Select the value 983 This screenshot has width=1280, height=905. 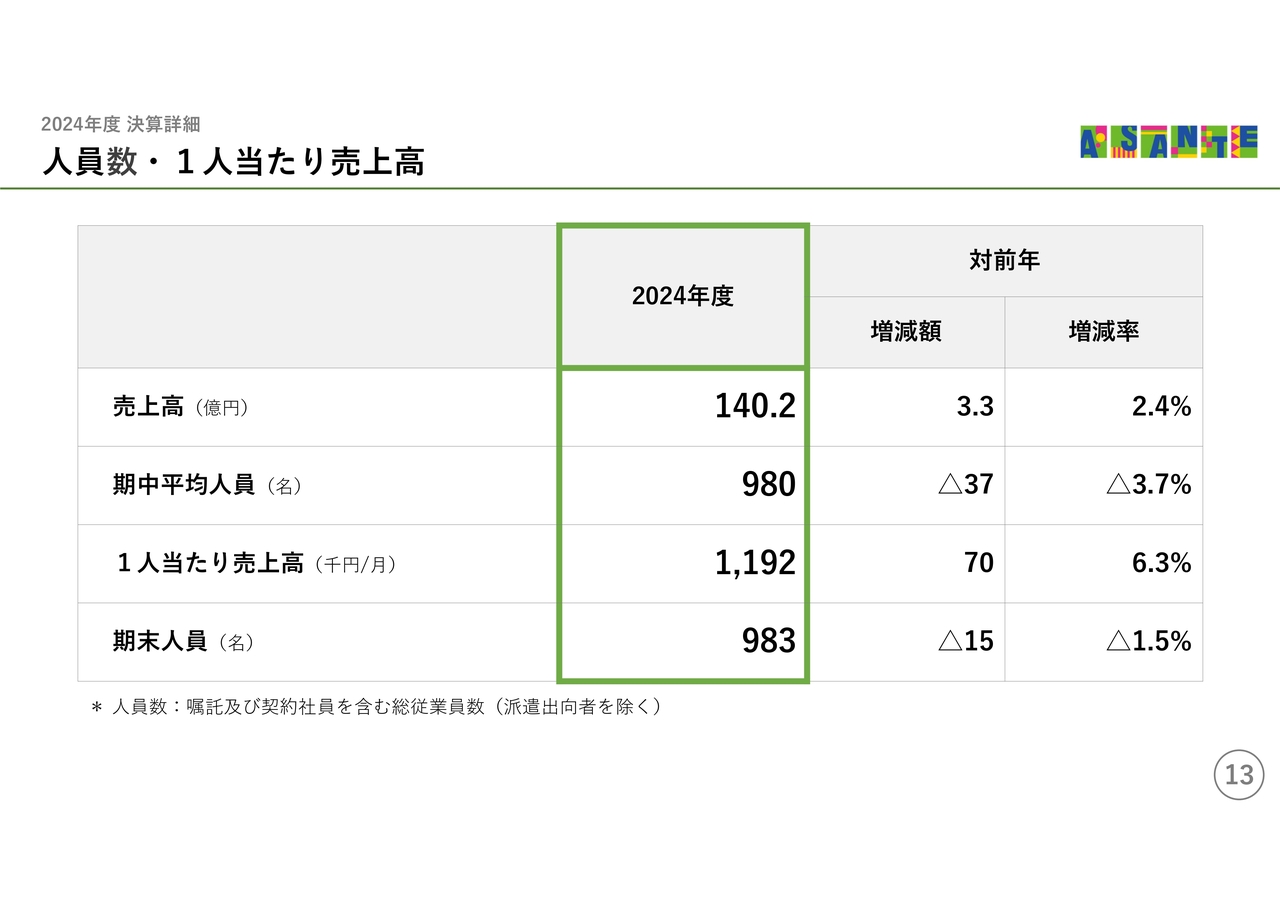pyautogui.click(x=769, y=641)
